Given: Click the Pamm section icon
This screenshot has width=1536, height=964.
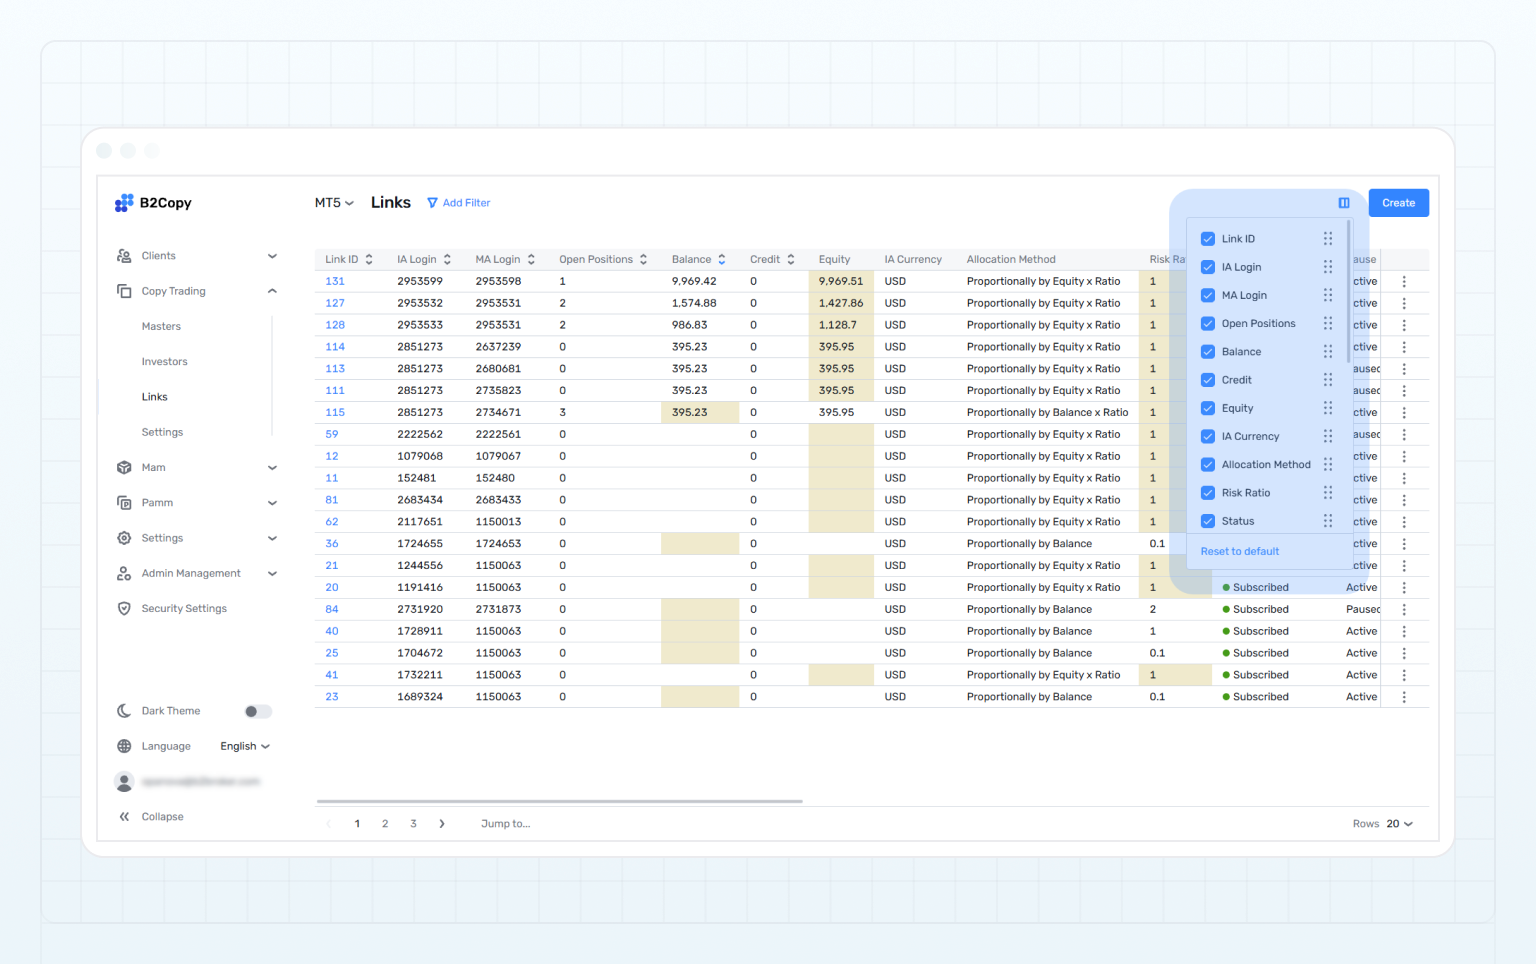Looking at the screenshot, I should click(124, 502).
